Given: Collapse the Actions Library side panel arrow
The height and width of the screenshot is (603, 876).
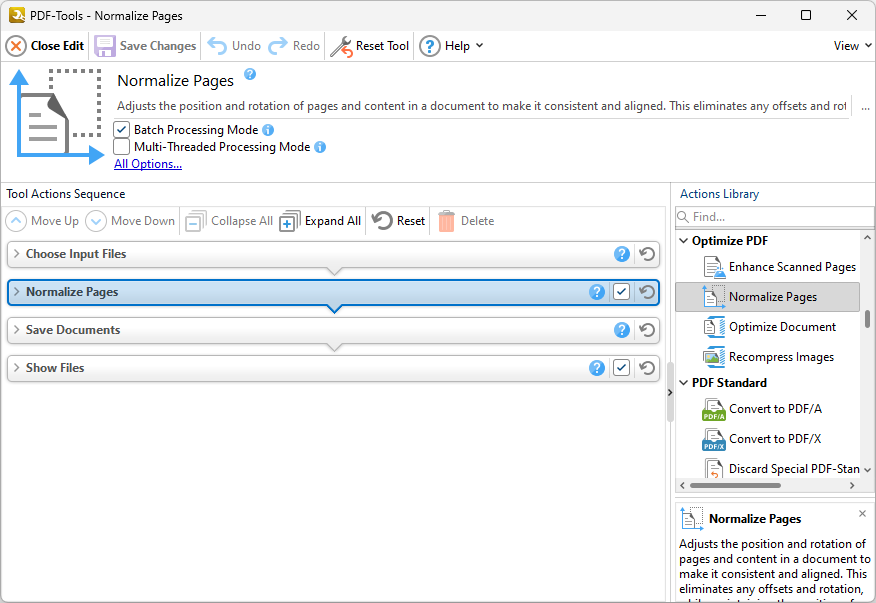Looking at the screenshot, I should tap(670, 393).
